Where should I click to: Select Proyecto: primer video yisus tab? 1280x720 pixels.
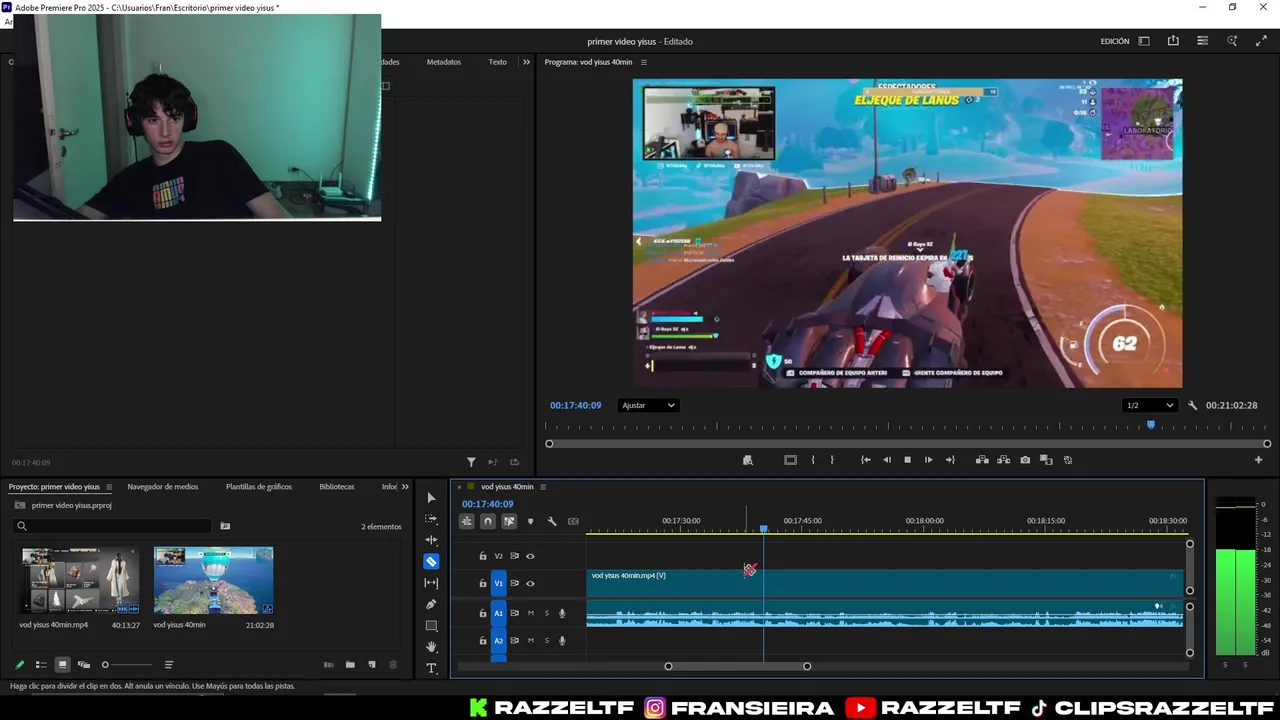click(x=54, y=487)
